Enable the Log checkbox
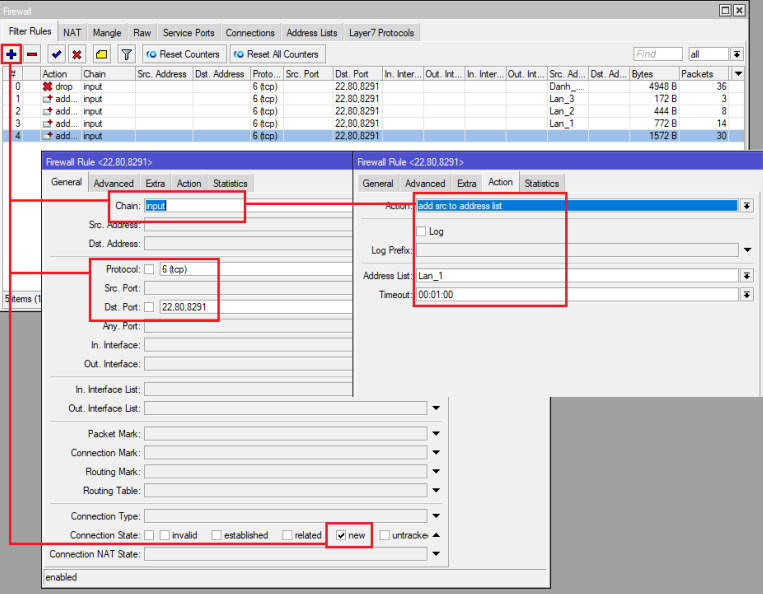763x594 pixels. [421, 231]
